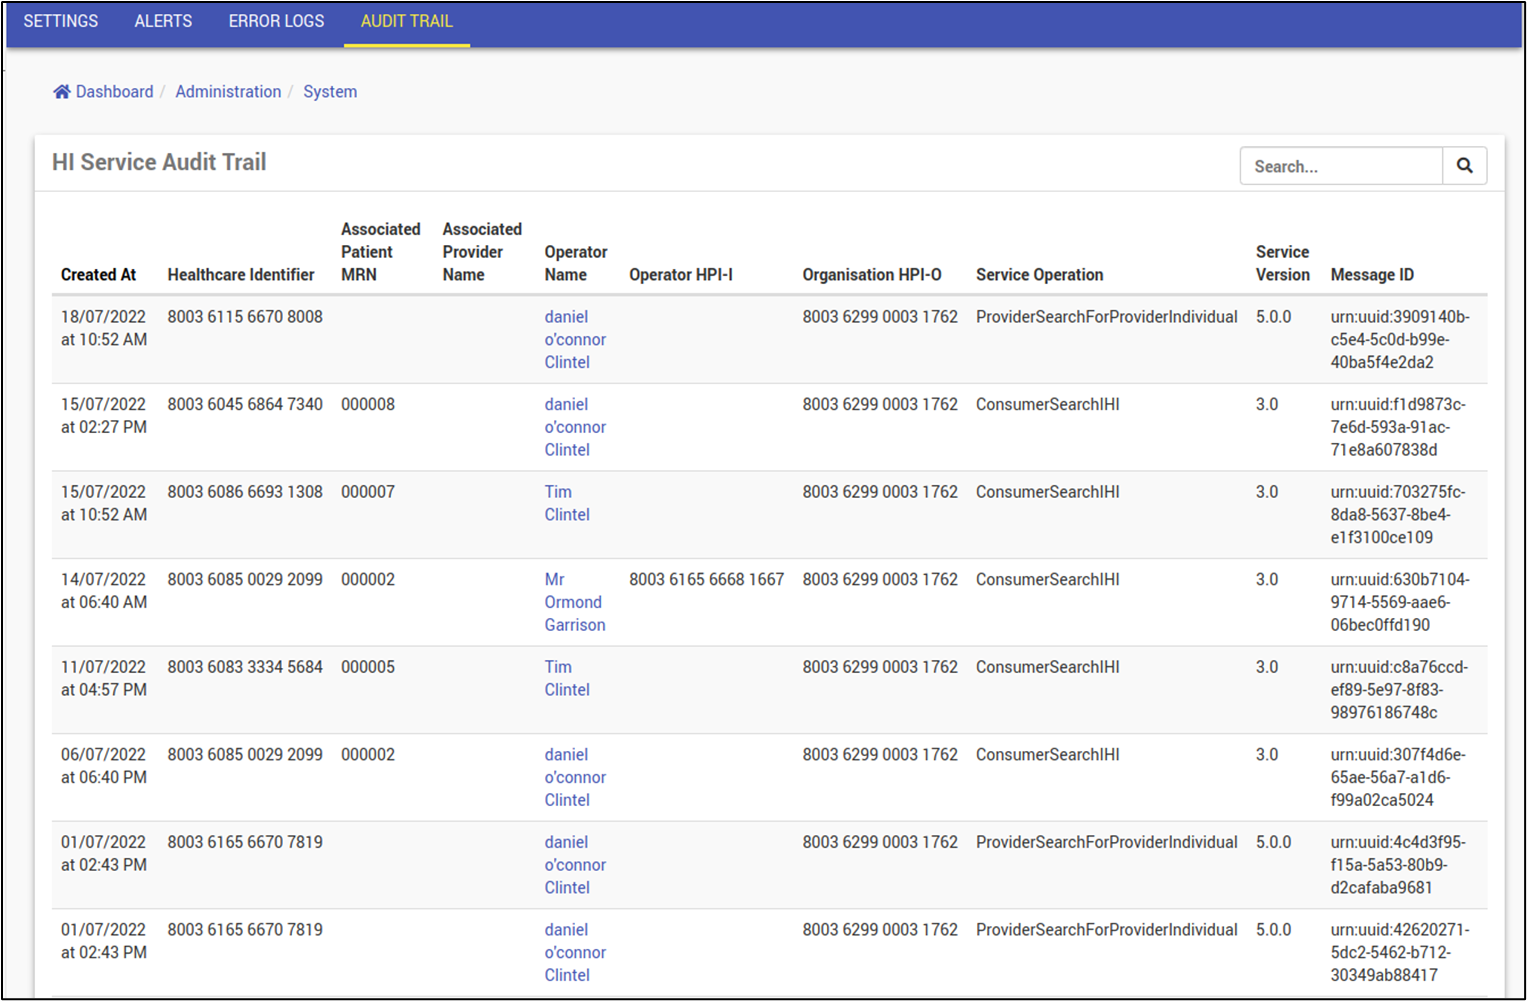Click the Service Operation column header
This screenshot has height=1001, width=1527.
1039,275
